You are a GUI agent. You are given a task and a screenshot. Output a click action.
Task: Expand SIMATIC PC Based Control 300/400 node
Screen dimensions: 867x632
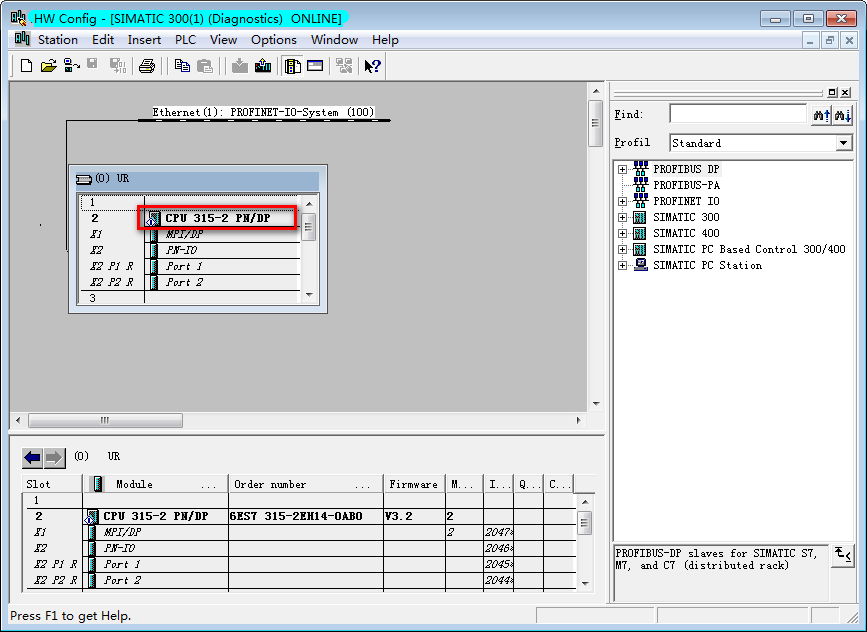coord(623,249)
